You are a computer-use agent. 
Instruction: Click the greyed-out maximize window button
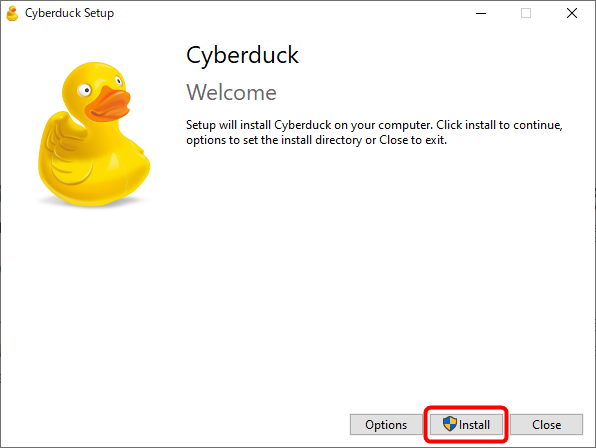click(x=526, y=13)
